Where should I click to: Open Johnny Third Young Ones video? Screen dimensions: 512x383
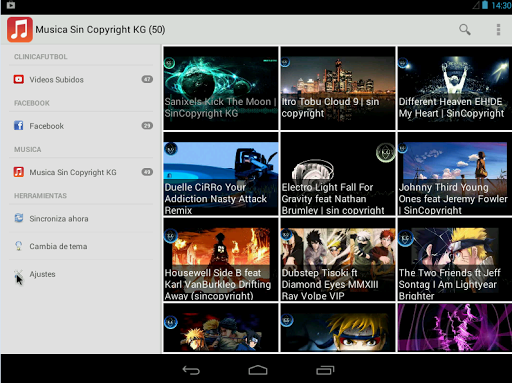pos(455,174)
